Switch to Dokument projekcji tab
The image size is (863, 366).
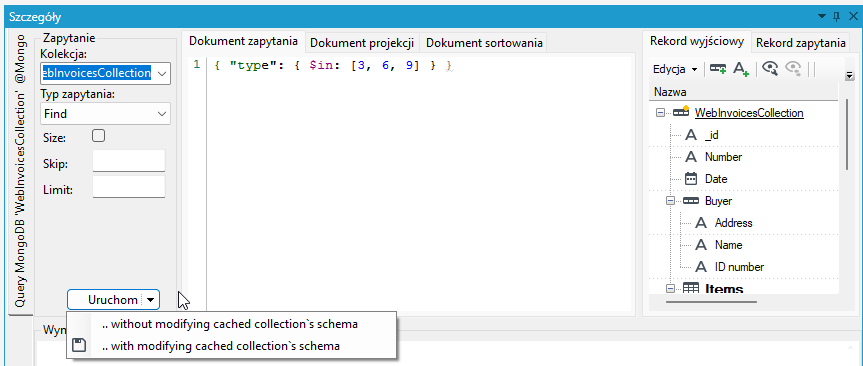[x=362, y=42]
